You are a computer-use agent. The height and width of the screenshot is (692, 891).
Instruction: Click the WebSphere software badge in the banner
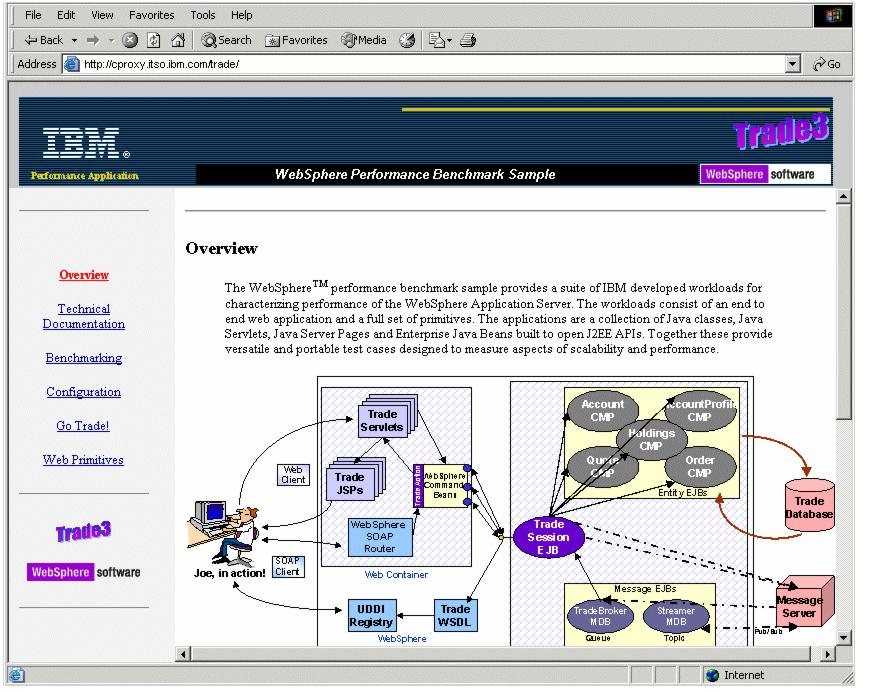[x=765, y=174]
